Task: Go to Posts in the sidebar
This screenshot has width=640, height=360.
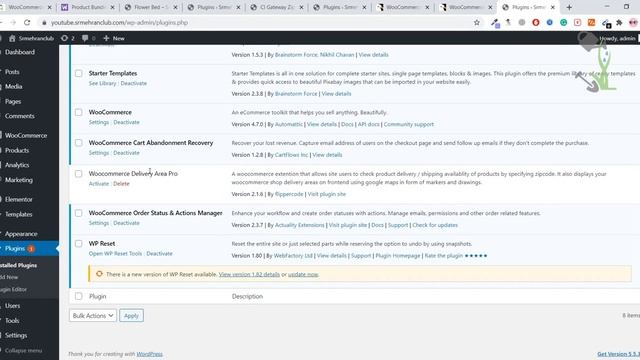Action: pos(12,72)
